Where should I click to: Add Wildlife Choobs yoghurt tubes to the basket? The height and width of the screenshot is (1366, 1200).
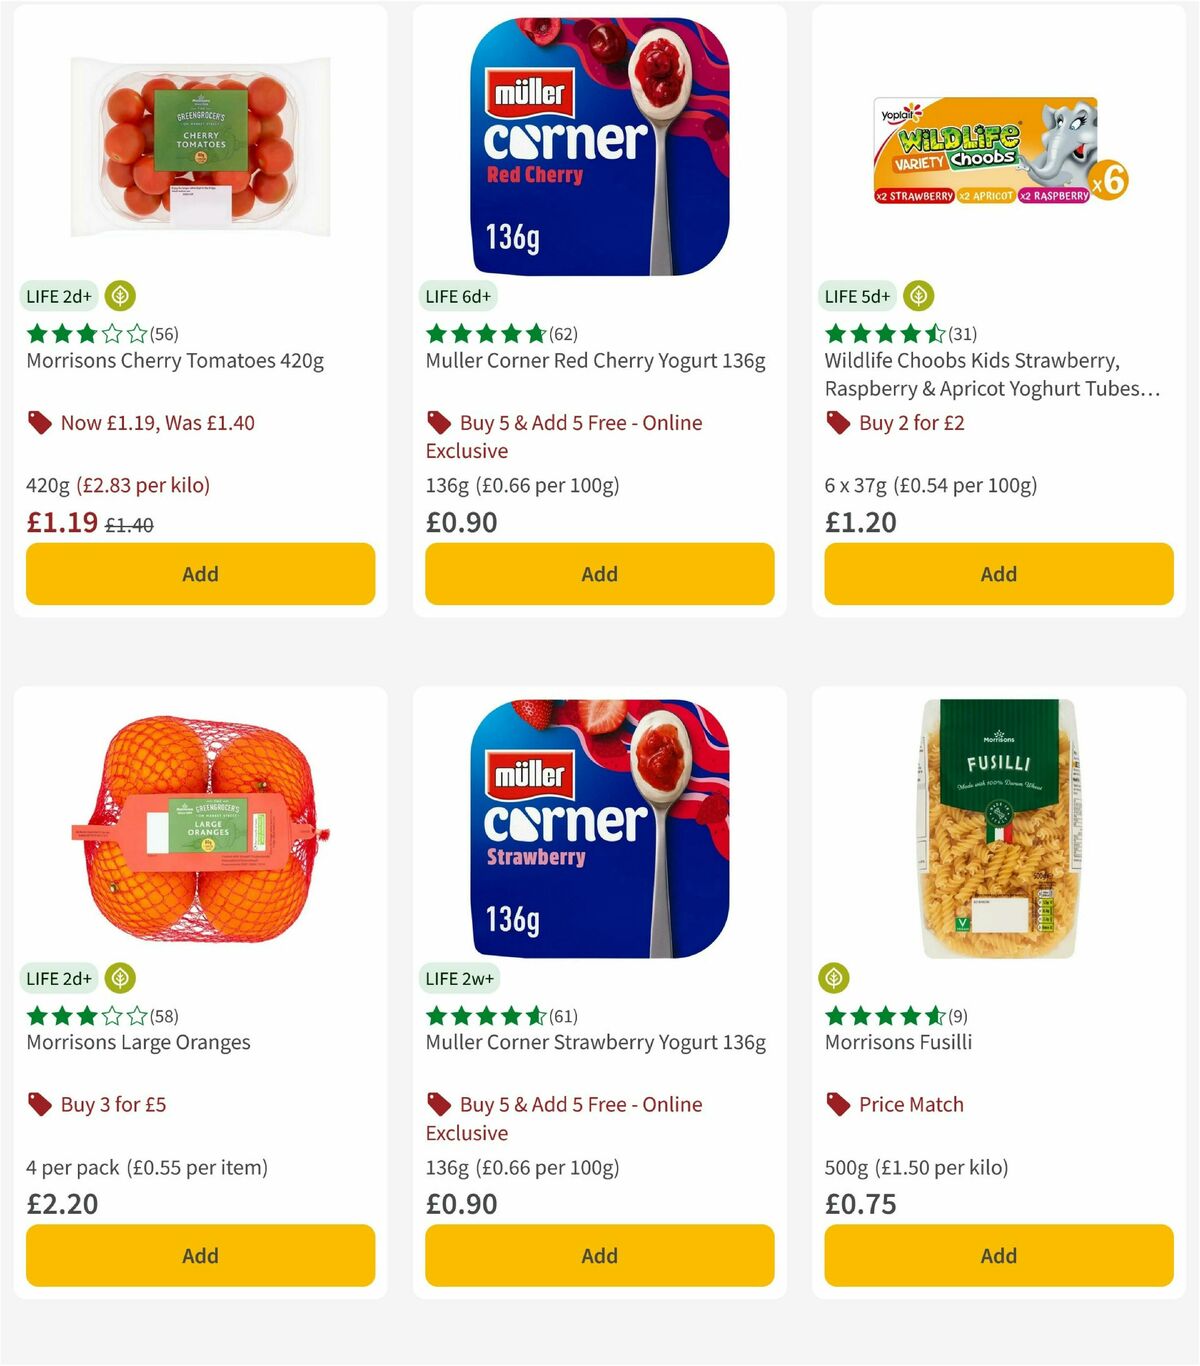coord(997,574)
